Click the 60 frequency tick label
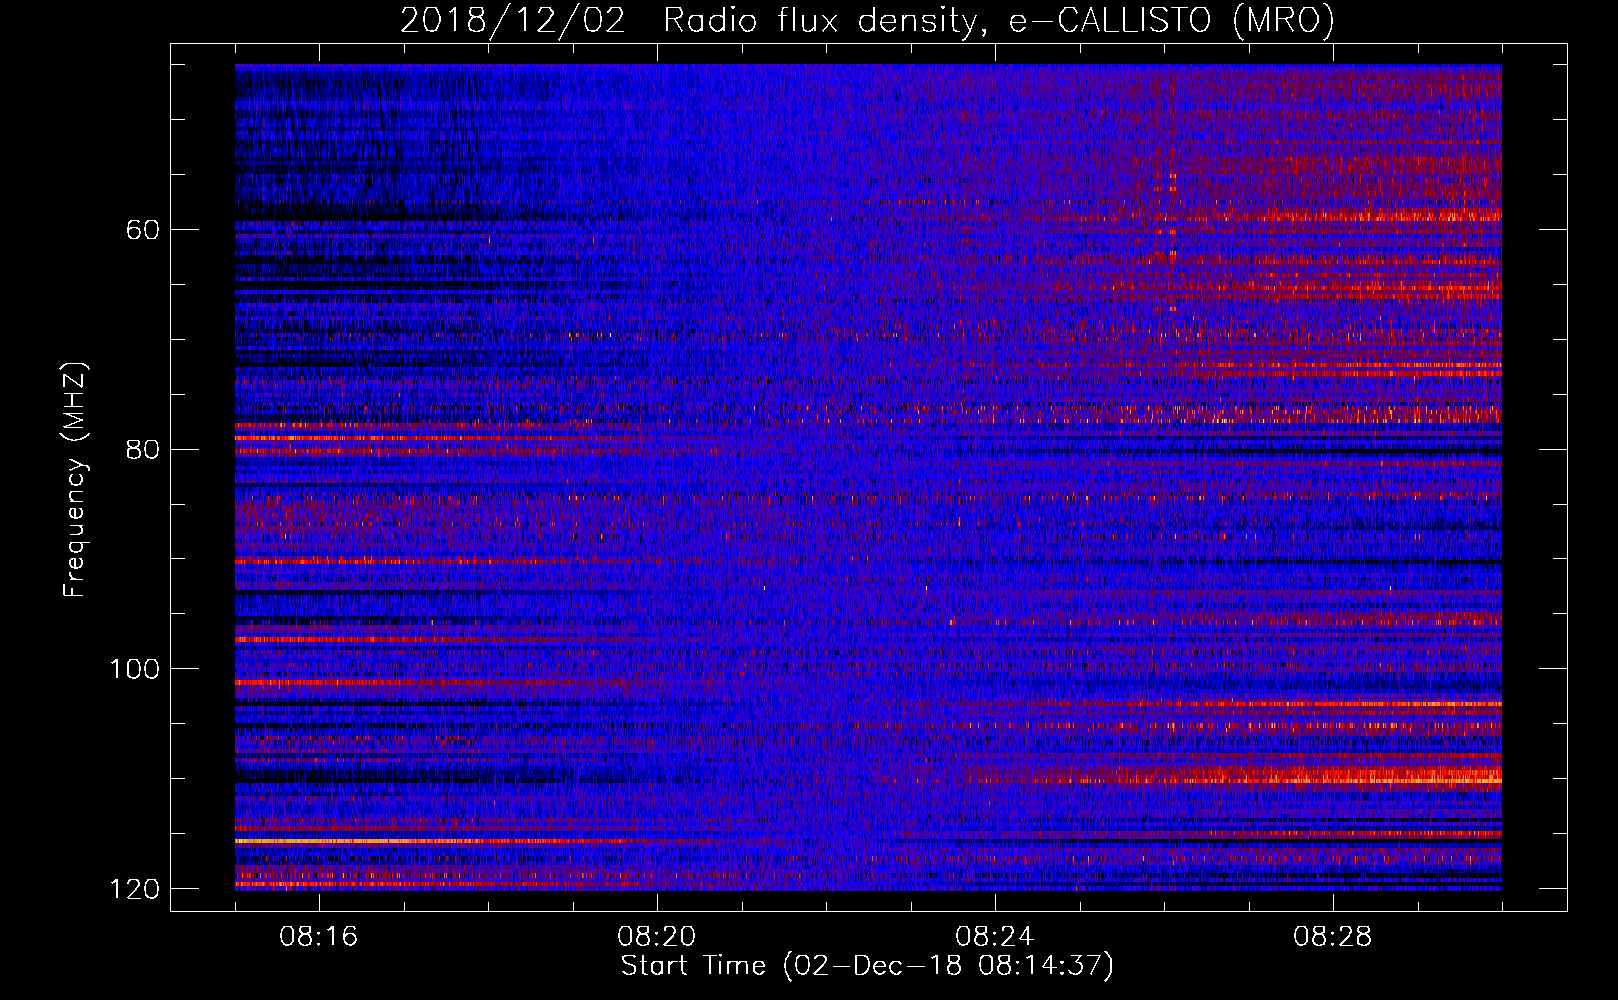Screen dimensions: 1618x1000 tap(143, 230)
